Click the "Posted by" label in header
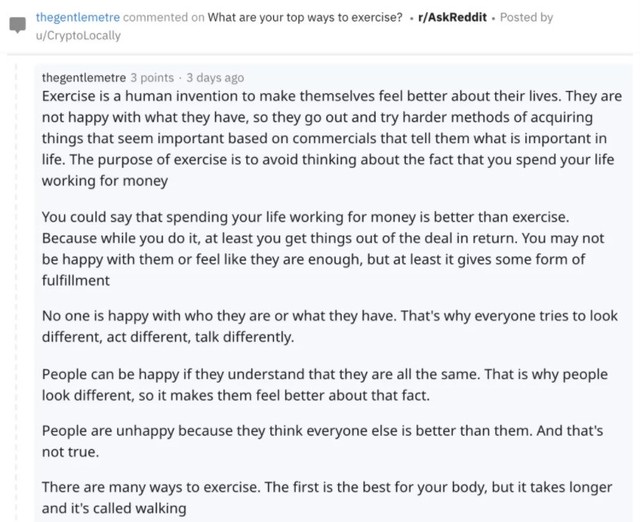The image size is (640, 522). (x=525, y=17)
